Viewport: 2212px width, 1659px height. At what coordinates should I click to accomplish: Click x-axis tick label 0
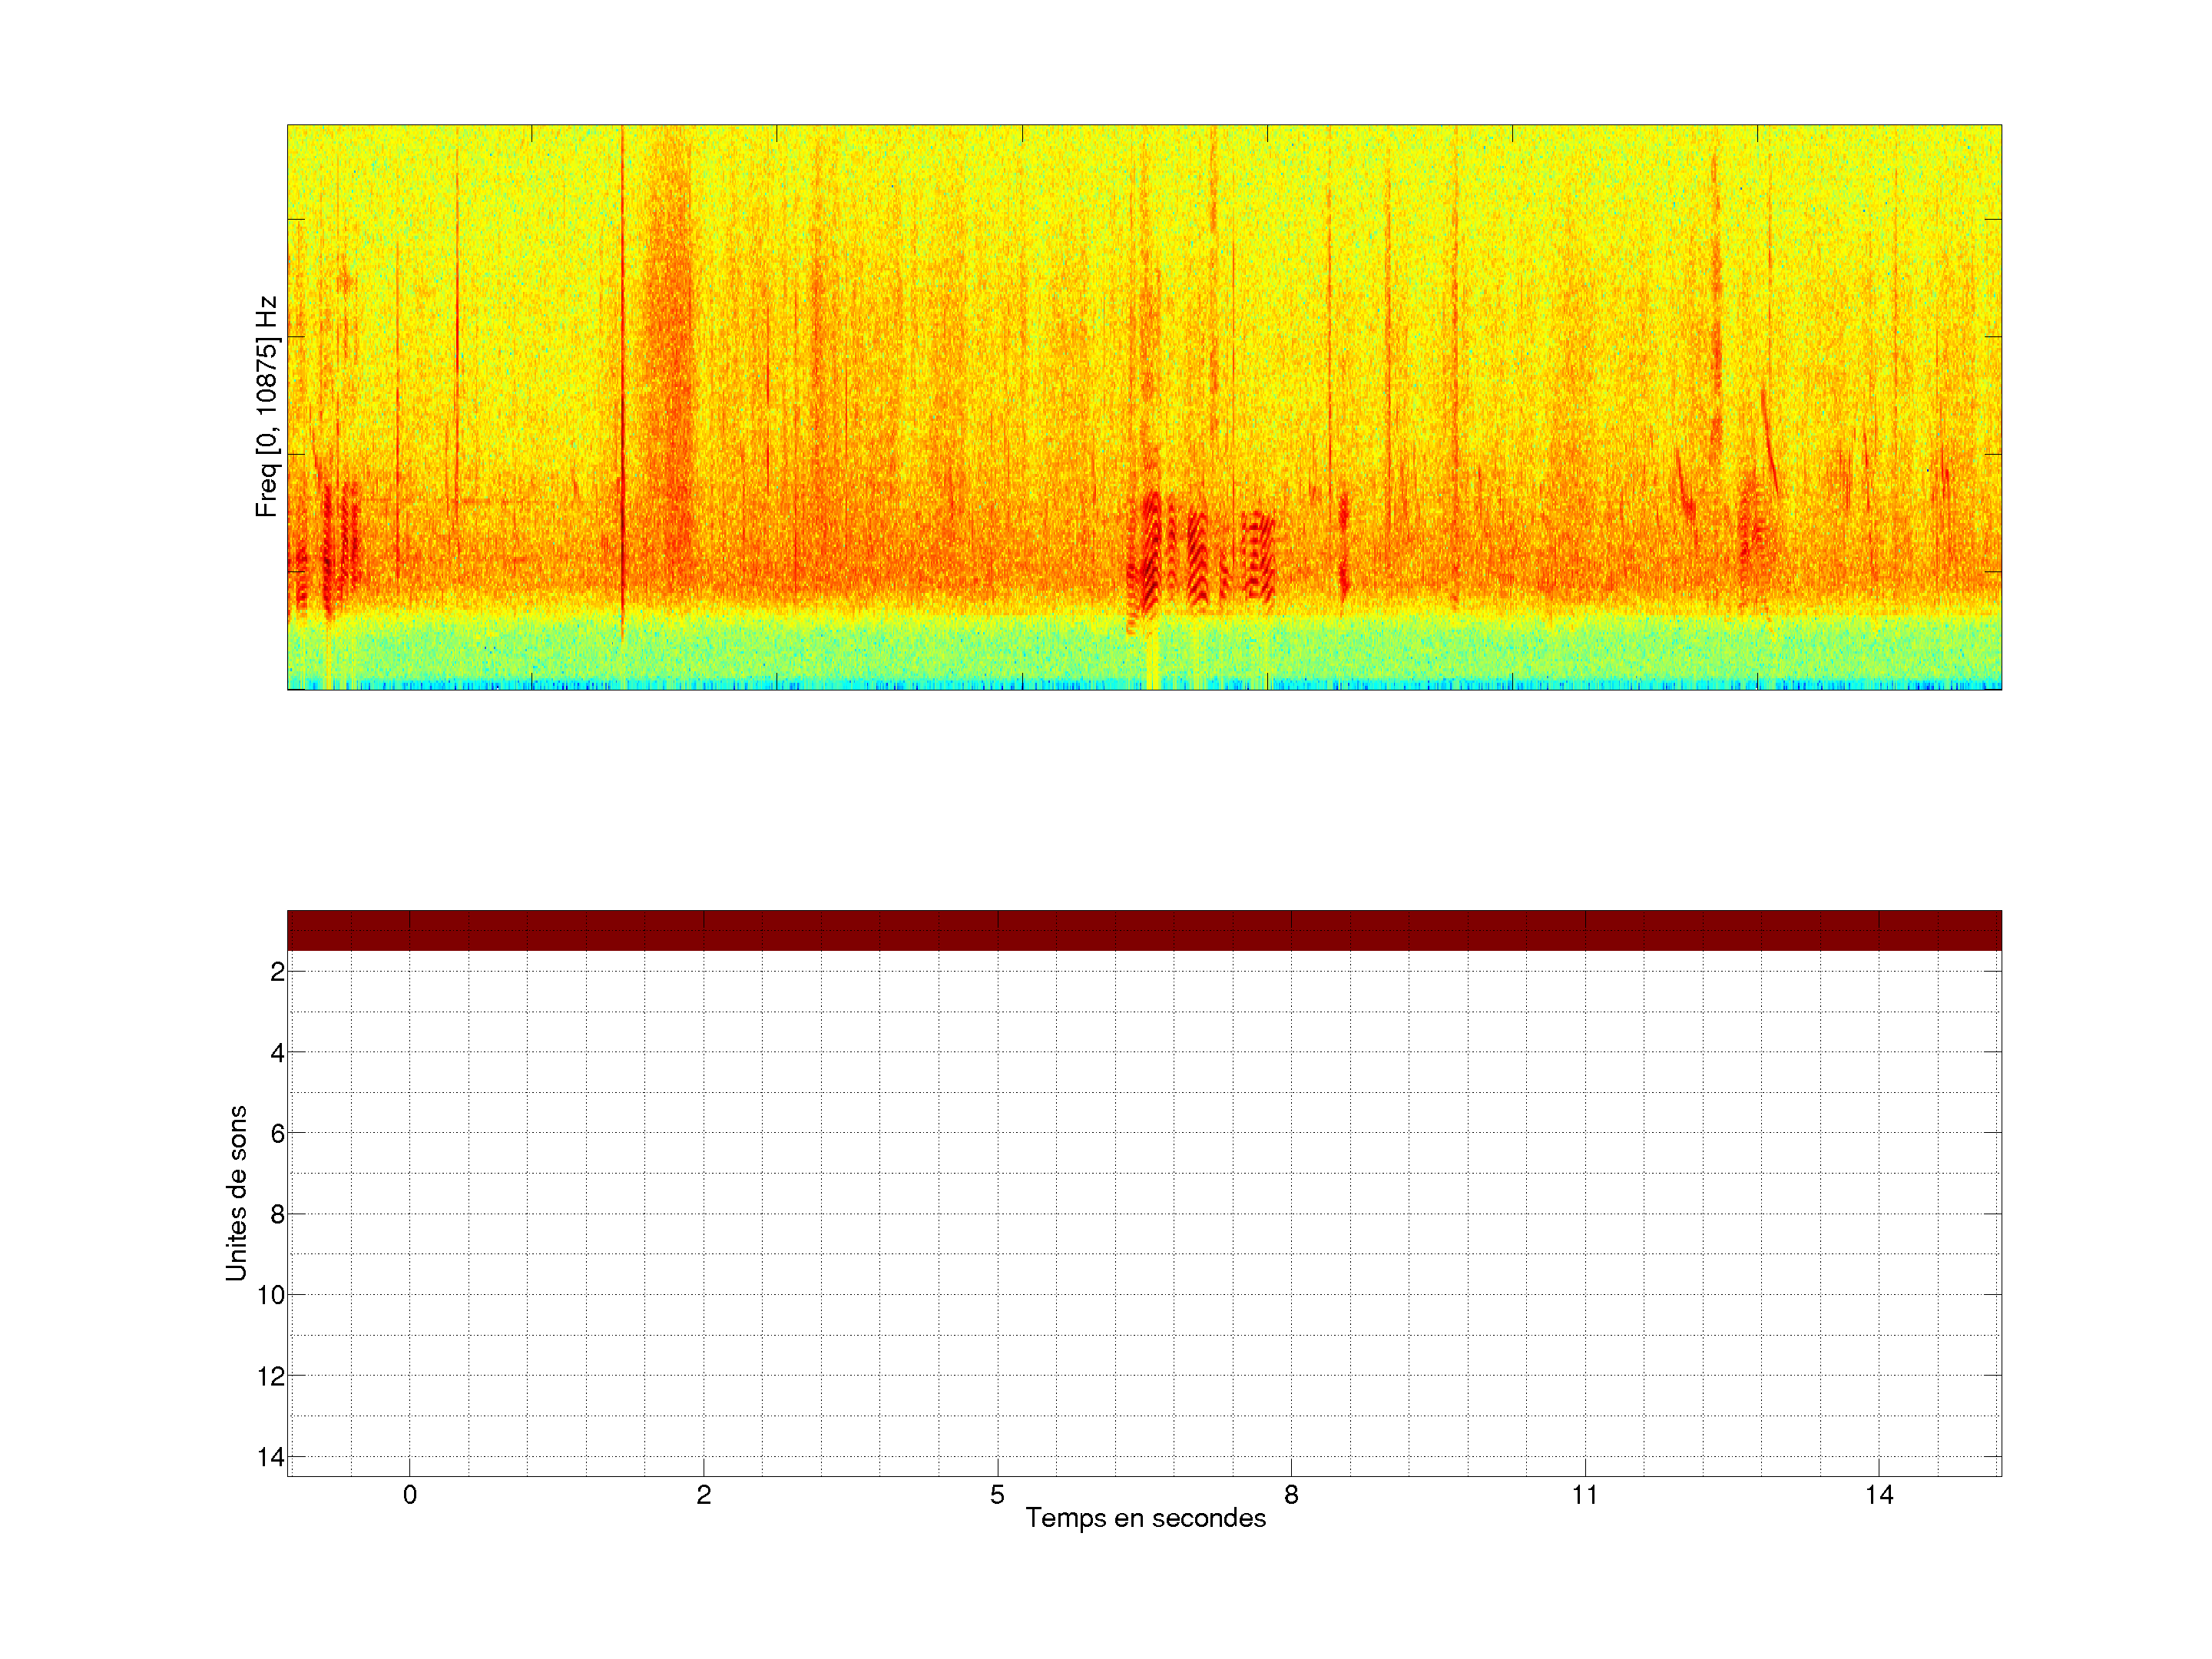coord(410,1495)
